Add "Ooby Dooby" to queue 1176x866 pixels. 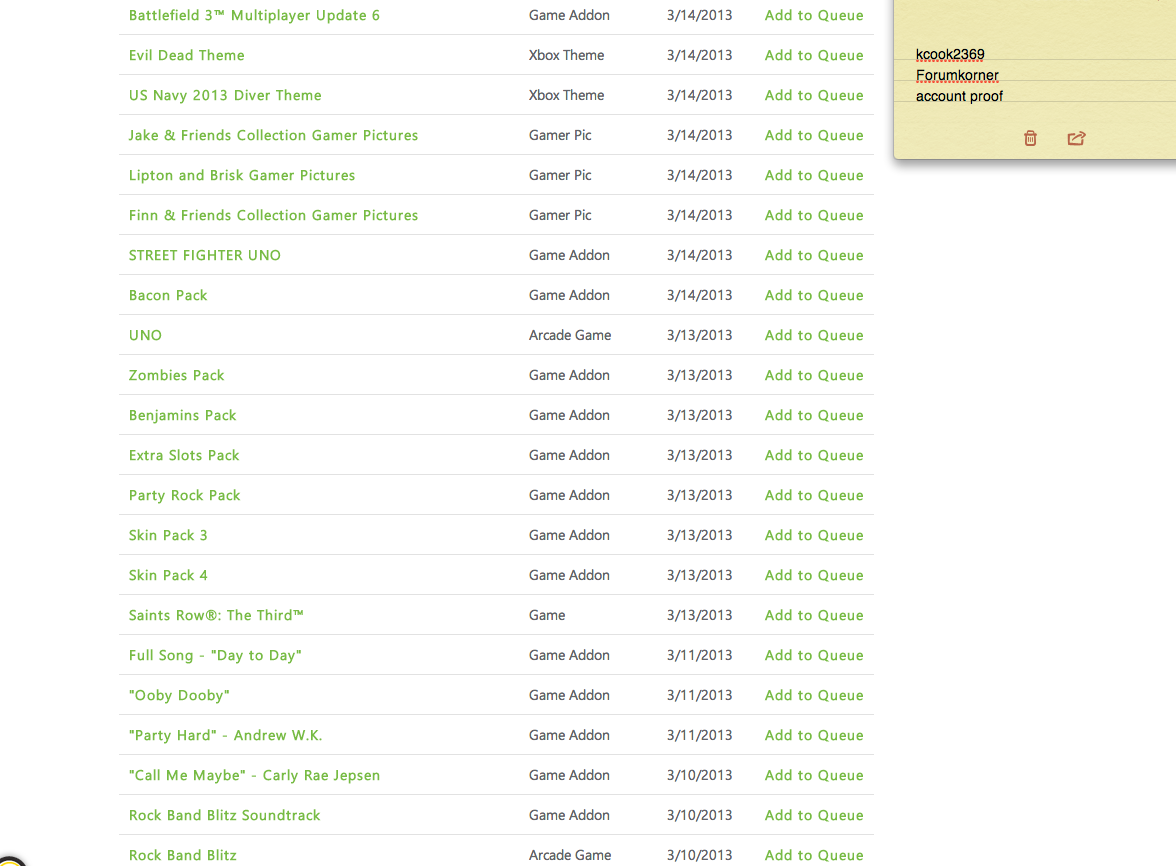point(814,695)
